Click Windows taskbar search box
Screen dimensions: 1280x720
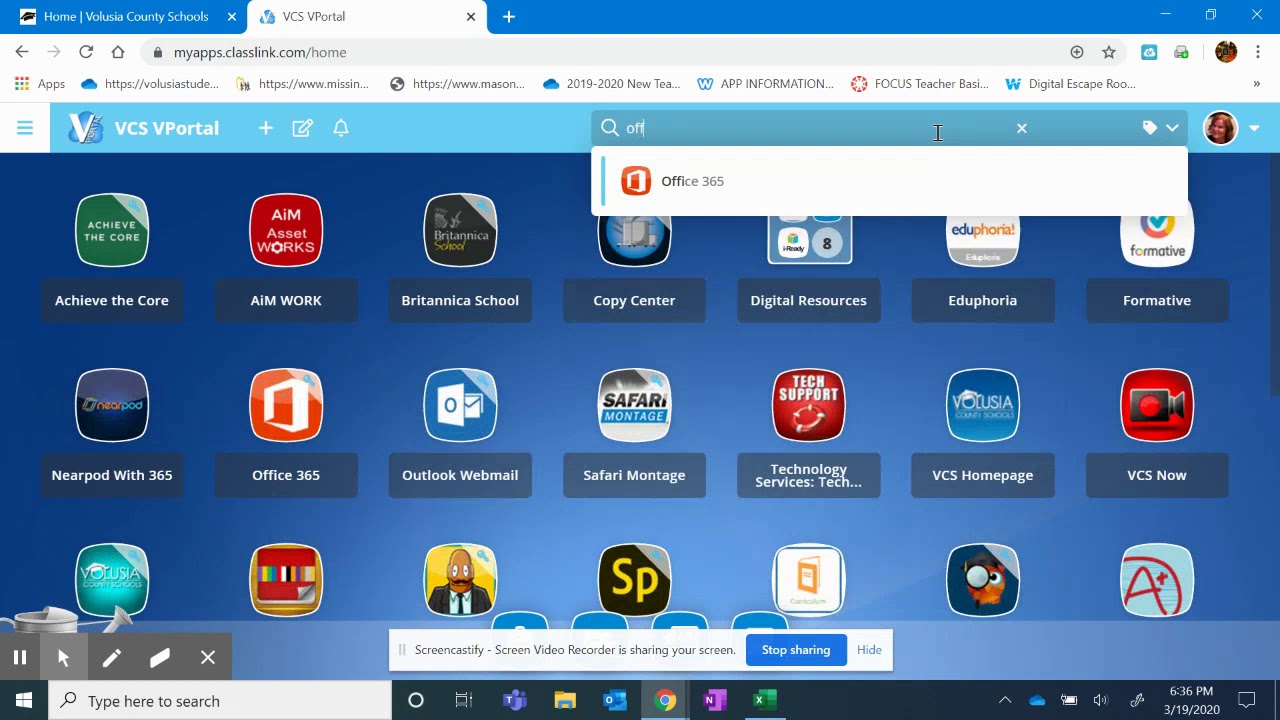pyautogui.click(x=220, y=700)
